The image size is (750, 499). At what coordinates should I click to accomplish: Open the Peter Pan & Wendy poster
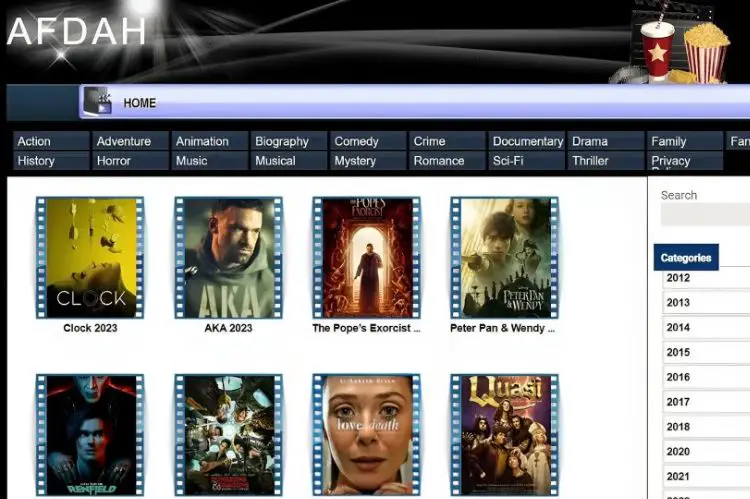[504, 258]
